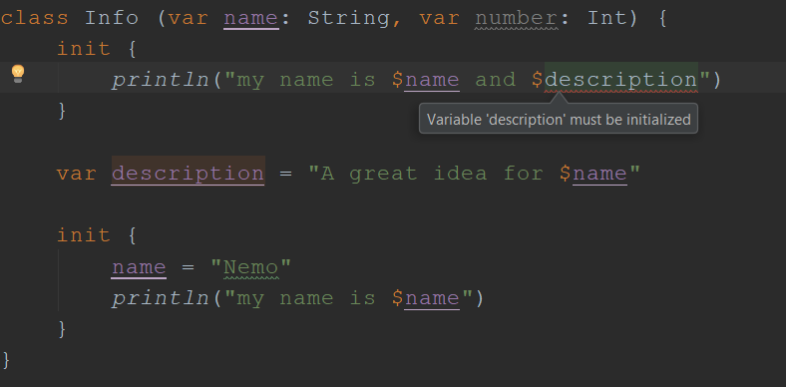The image size is (786, 387).
Task: Click the name variable being assigned Nemo
Action: click(139, 267)
